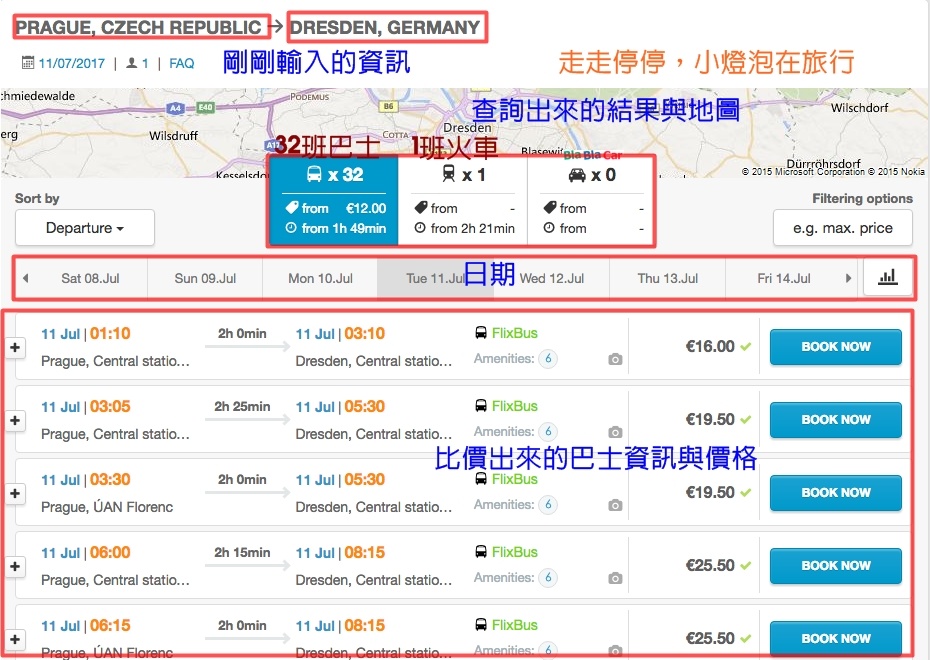Click the Dresden label on the map

coord(467,127)
